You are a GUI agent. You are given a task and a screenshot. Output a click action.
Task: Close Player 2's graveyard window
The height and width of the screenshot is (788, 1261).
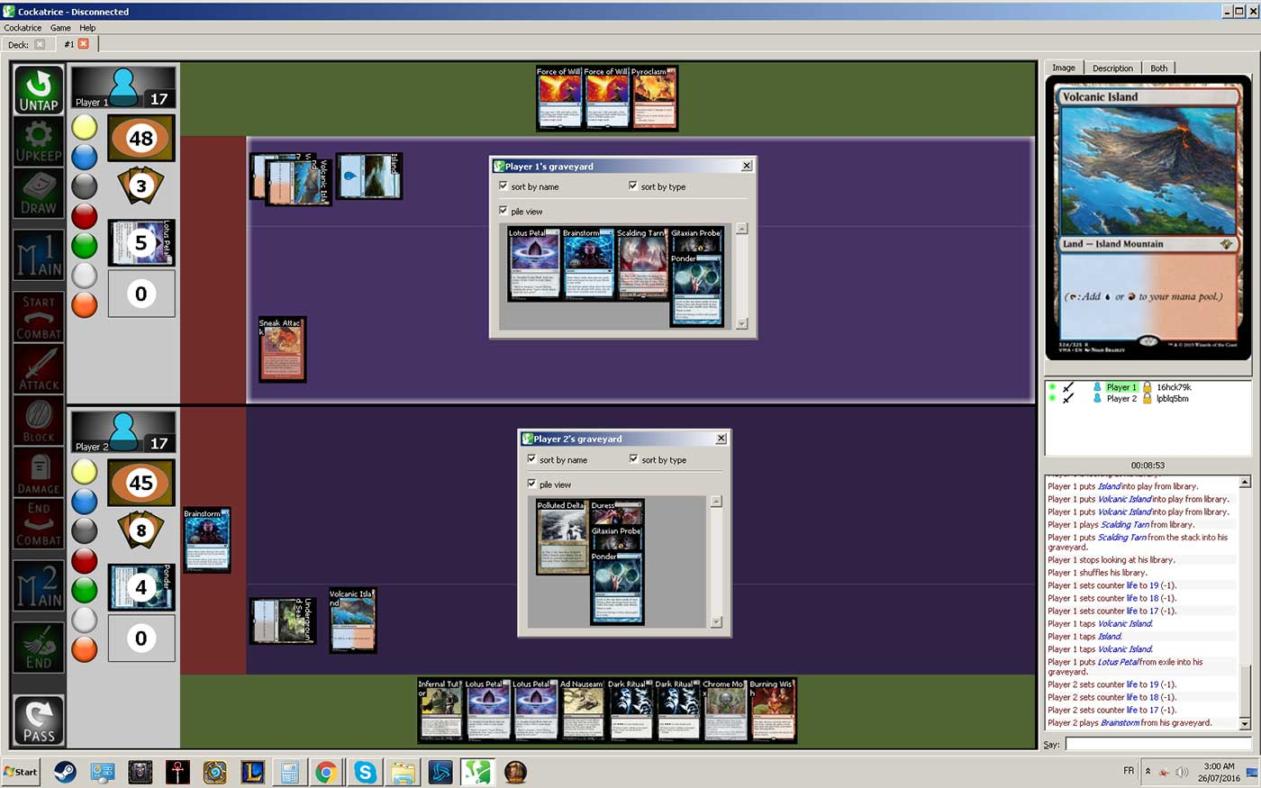(721, 438)
